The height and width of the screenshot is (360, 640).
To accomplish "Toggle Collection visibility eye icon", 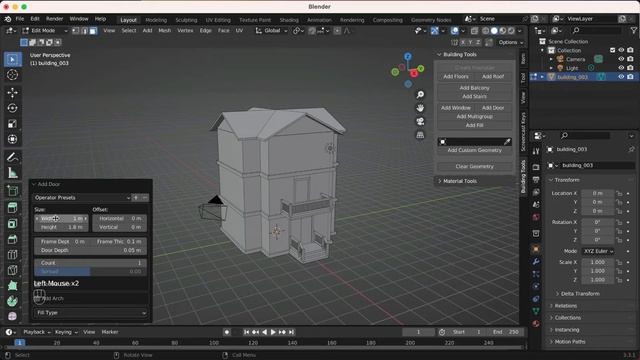I will coord(621,50).
